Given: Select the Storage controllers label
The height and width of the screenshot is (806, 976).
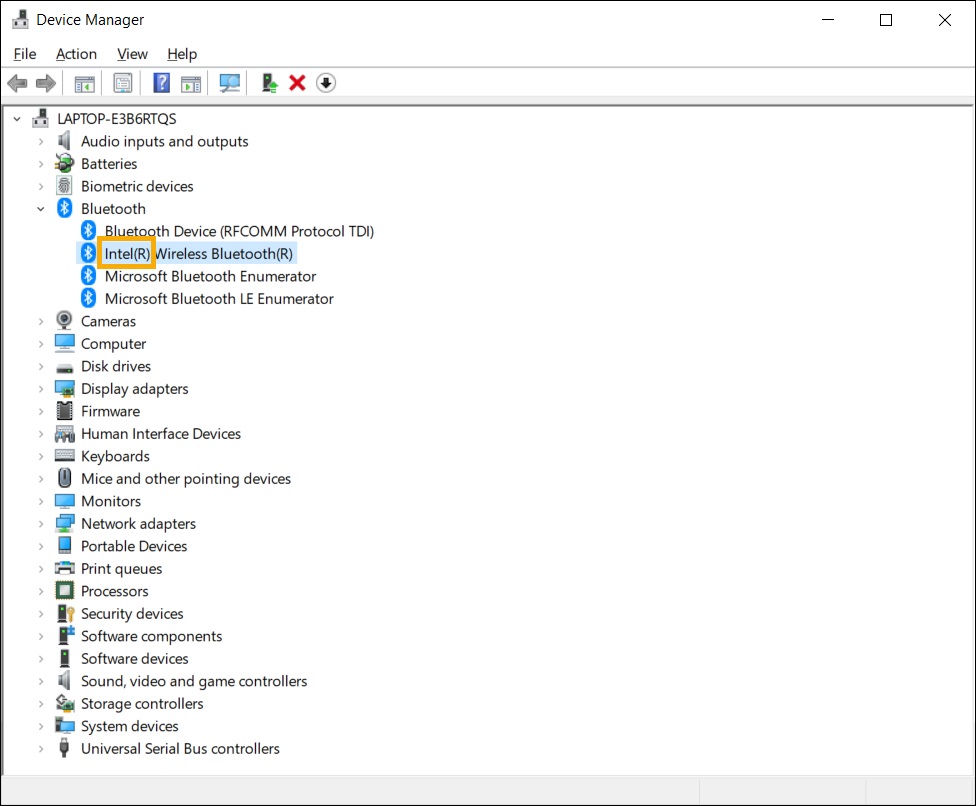Looking at the screenshot, I should pyautogui.click(x=142, y=703).
